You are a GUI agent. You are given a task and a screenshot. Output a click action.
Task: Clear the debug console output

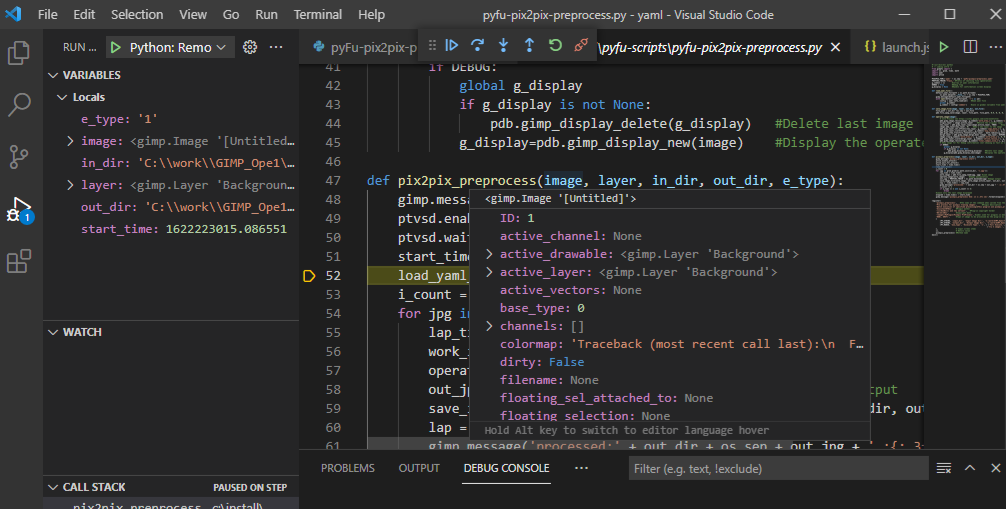tap(944, 469)
